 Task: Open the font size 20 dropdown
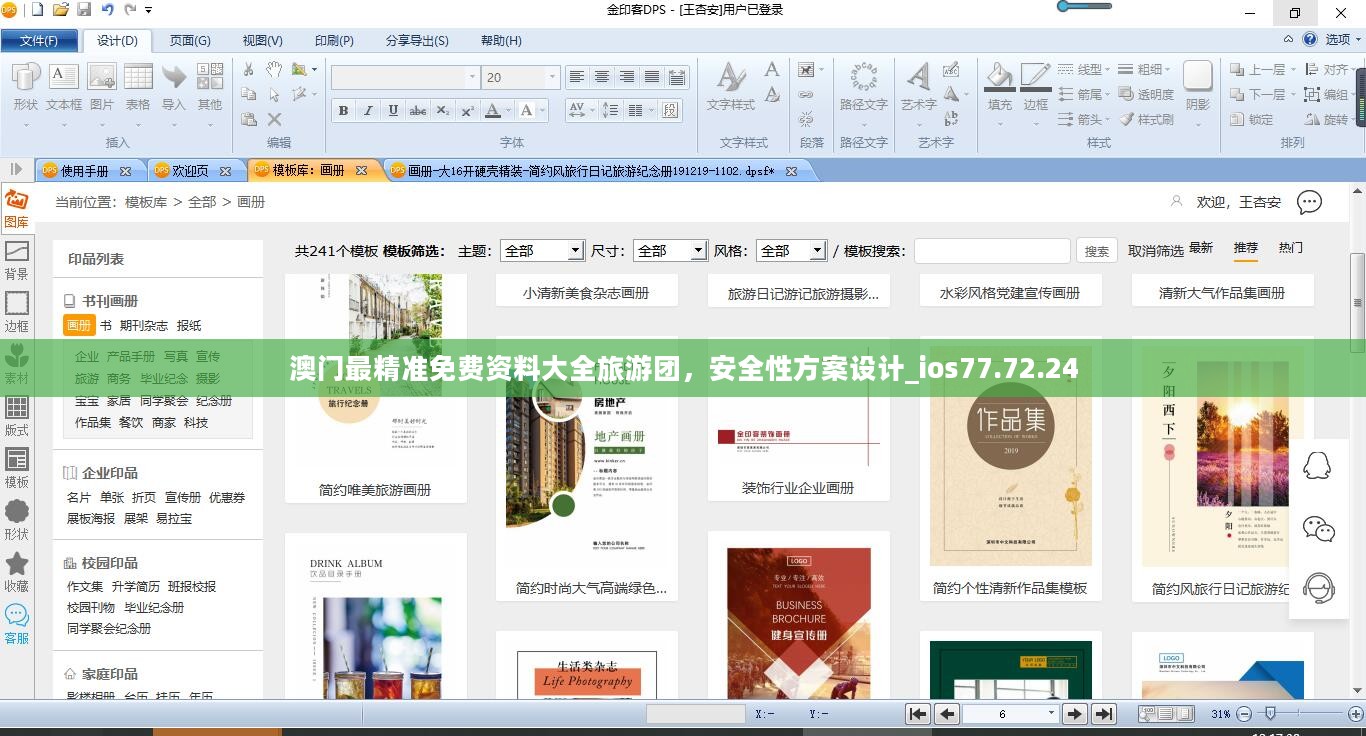pos(552,77)
